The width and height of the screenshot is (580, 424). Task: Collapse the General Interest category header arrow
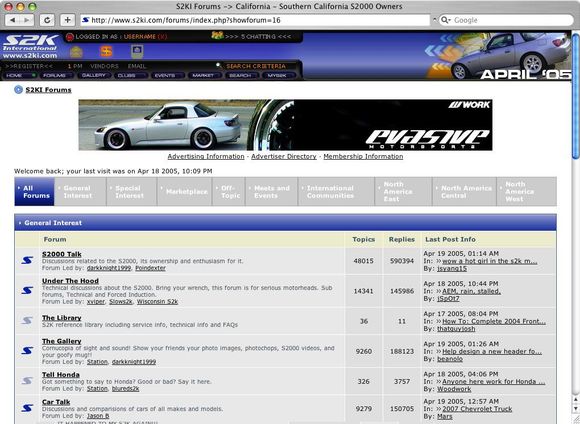pyautogui.click(x=20, y=223)
